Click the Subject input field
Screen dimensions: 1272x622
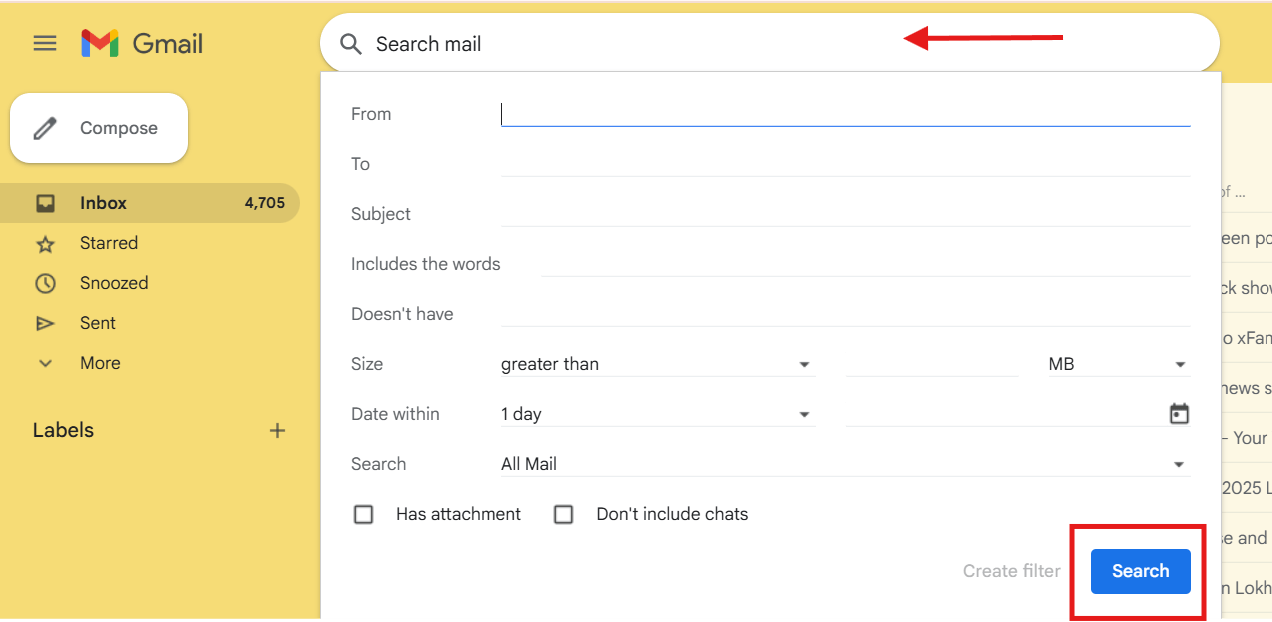tap(845, 214)
